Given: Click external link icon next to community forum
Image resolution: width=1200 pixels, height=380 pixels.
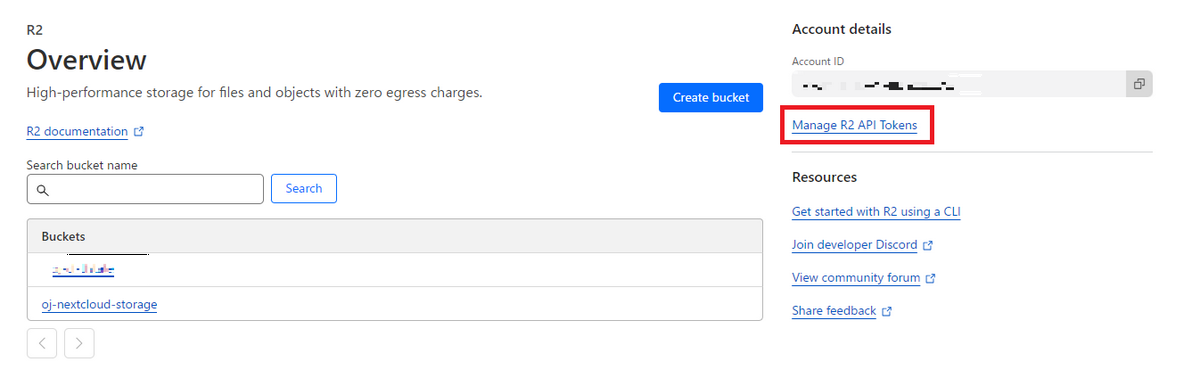Looking at the screenshot, I should click(x=931, y=278).
